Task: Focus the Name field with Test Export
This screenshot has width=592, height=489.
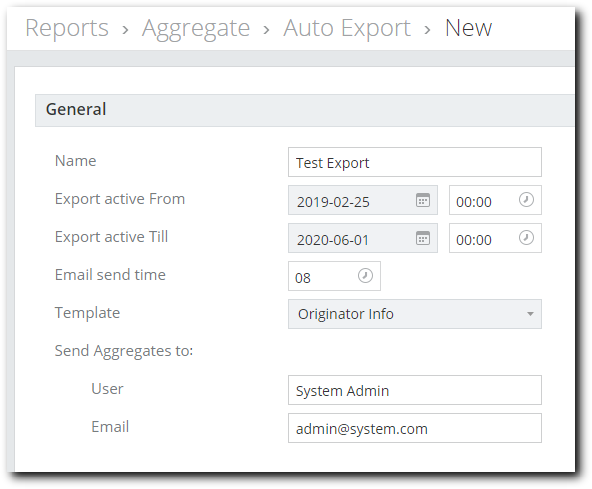Action: (x=415, y=162)
